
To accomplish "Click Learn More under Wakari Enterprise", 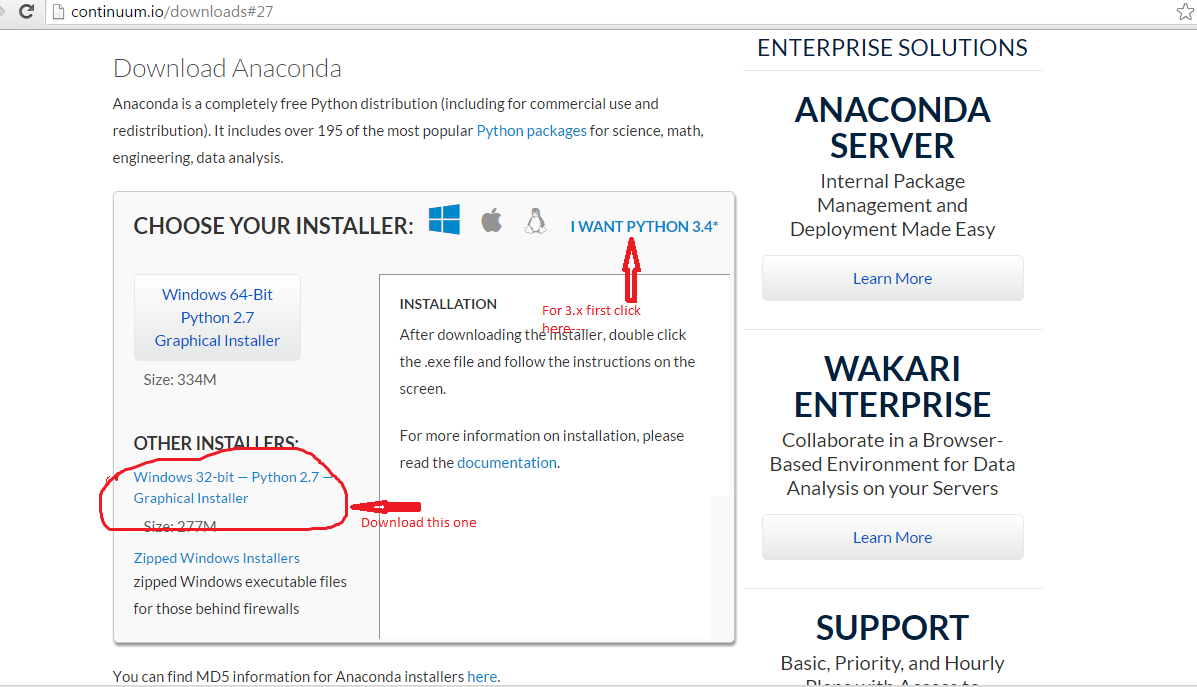I will pyautogui.click(x=892, y=537).
